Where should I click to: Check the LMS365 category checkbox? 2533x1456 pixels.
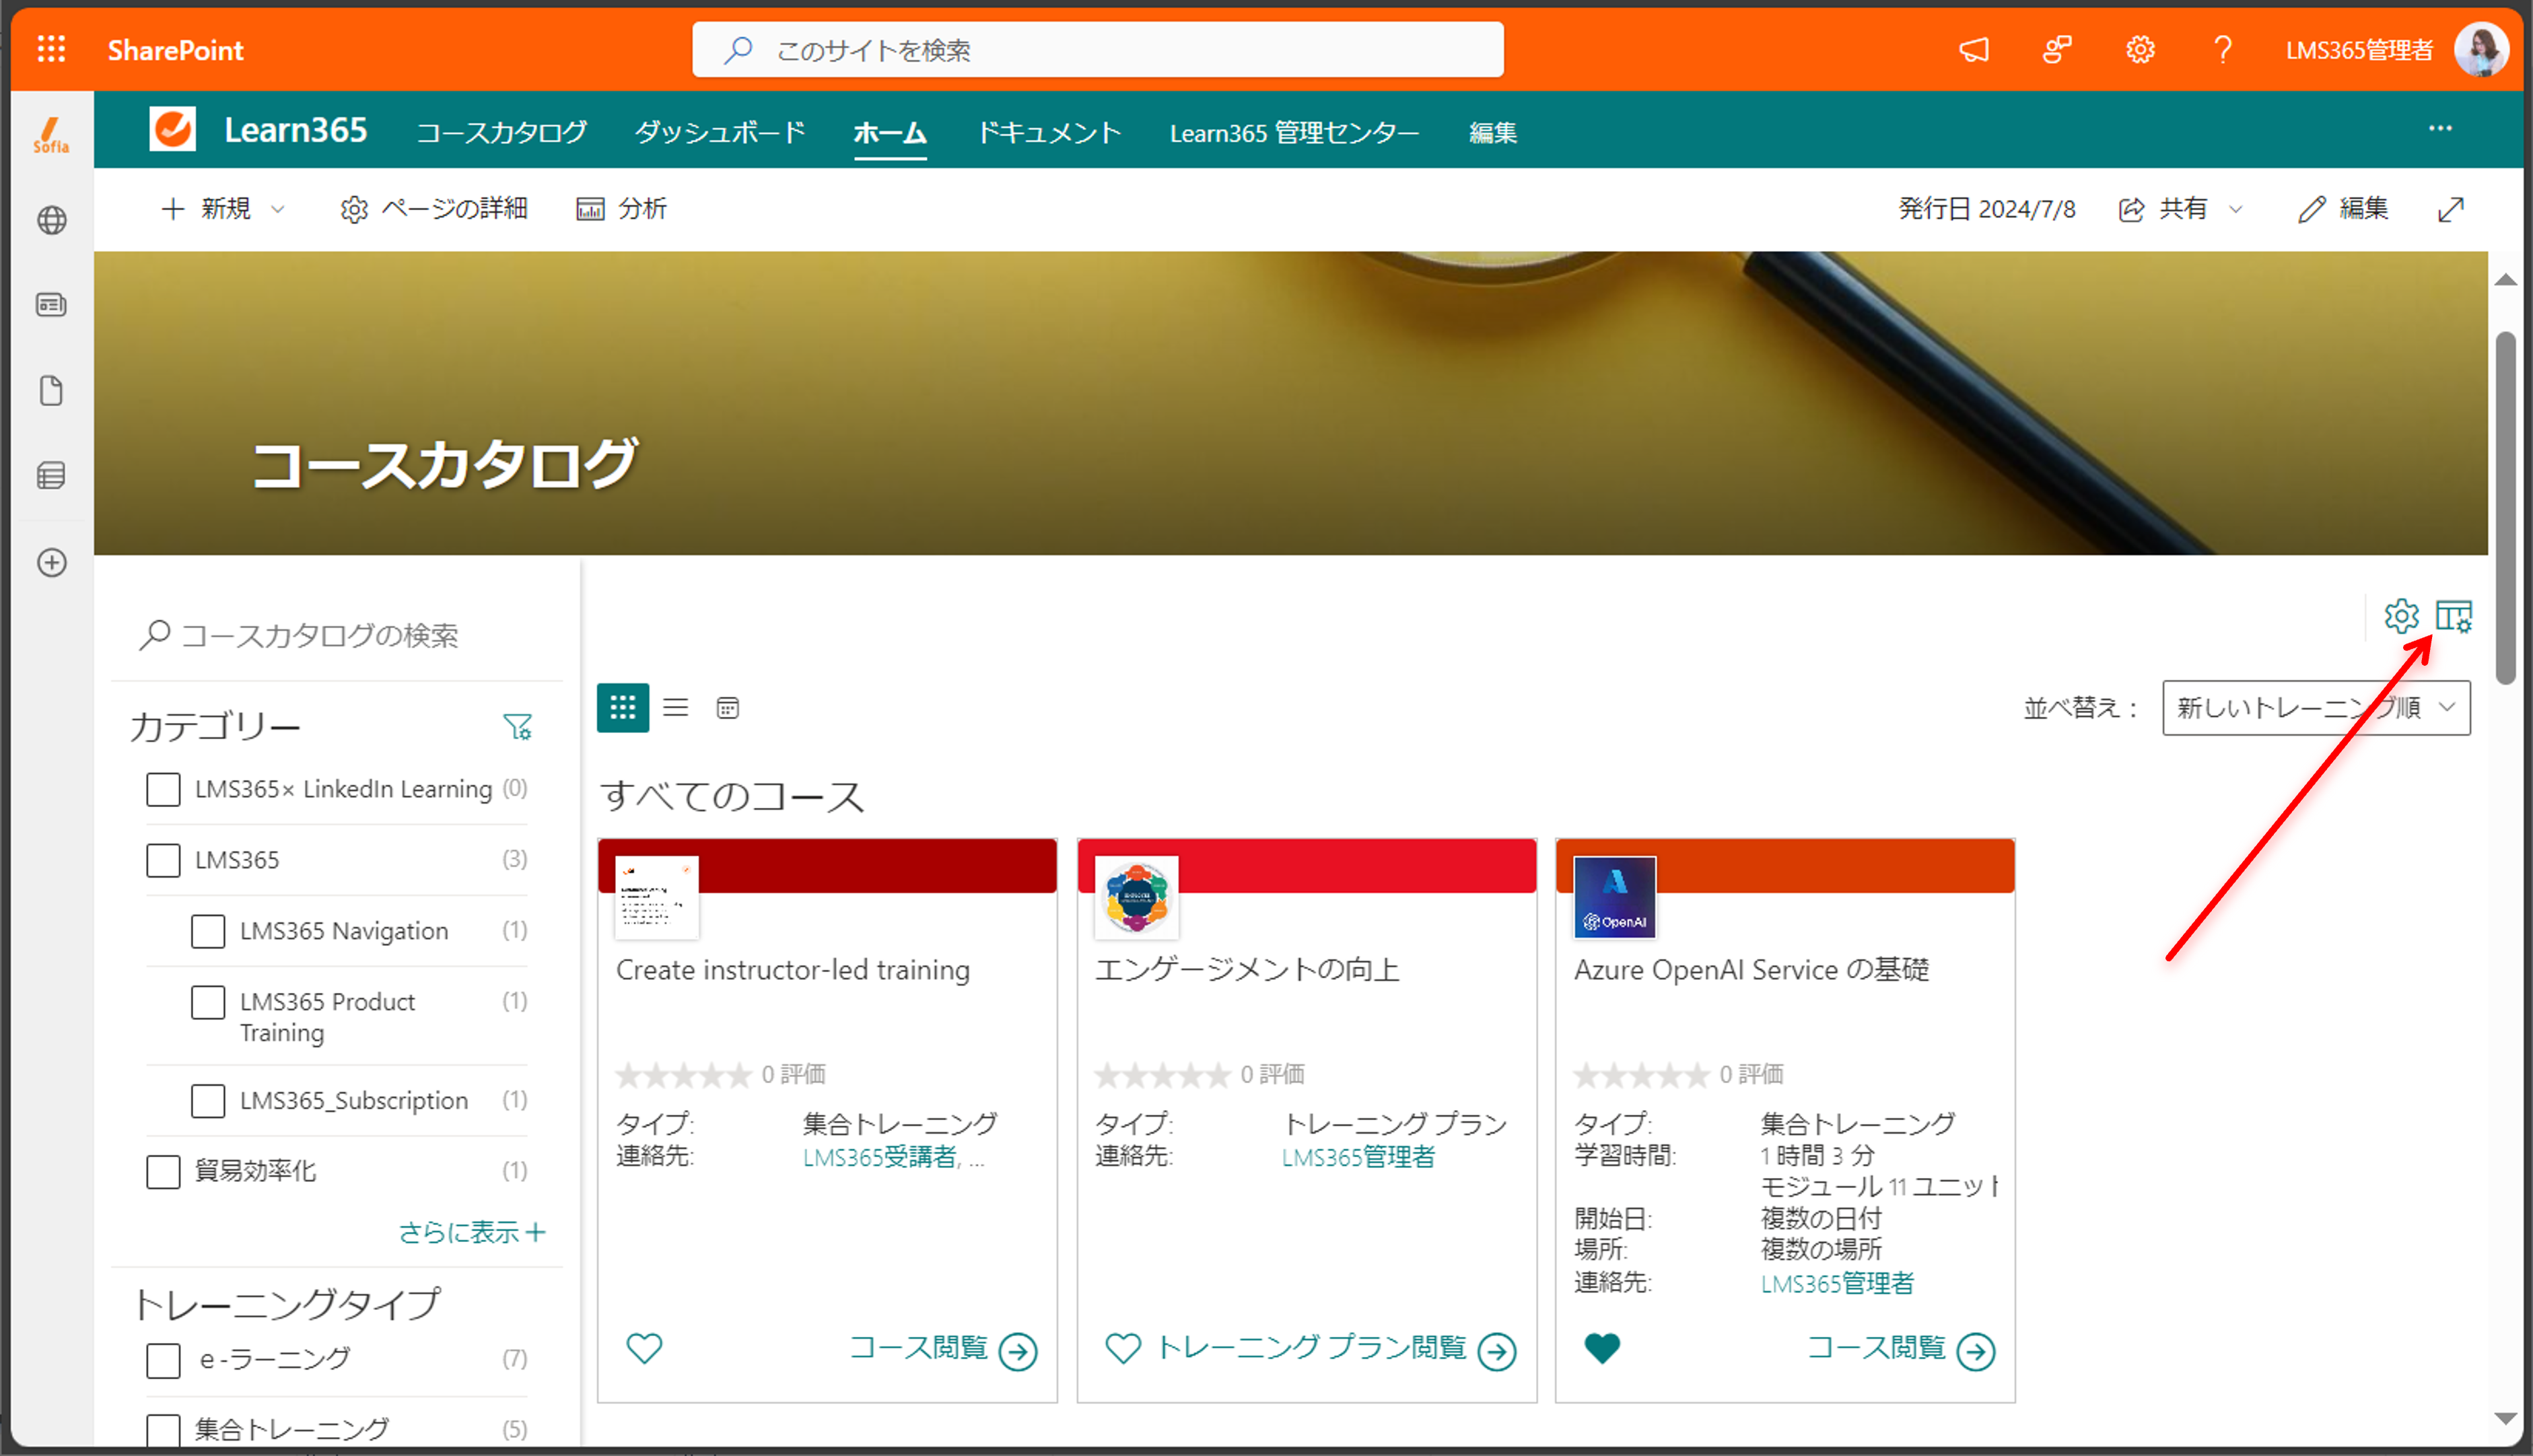pos(163,860)
